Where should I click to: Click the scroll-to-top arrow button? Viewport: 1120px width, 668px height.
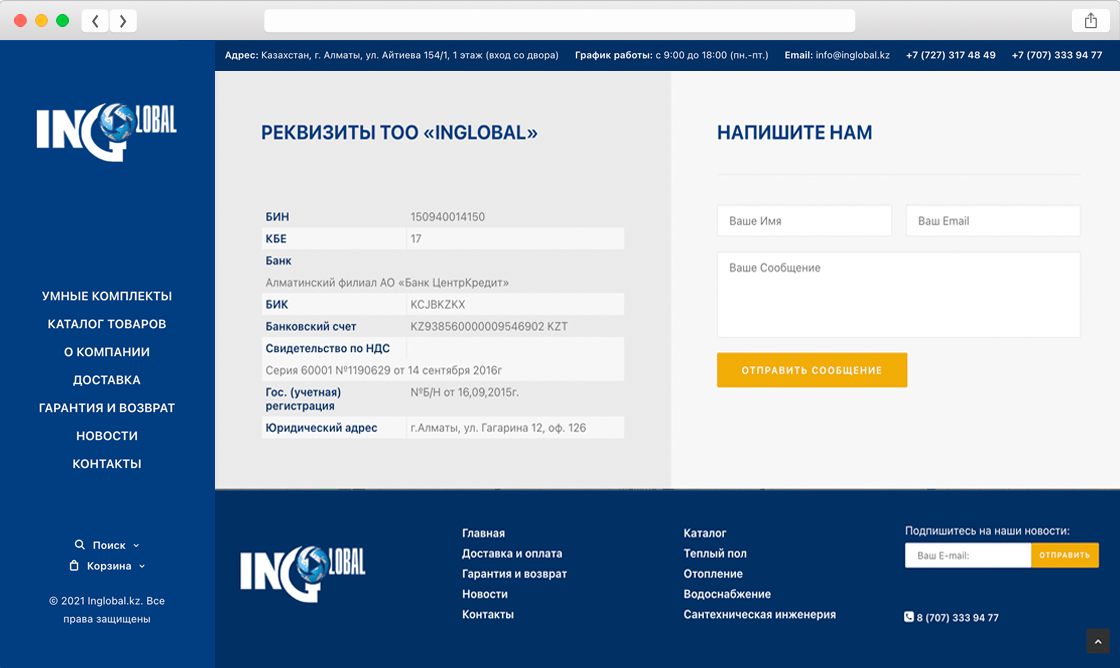[1097, 641]
